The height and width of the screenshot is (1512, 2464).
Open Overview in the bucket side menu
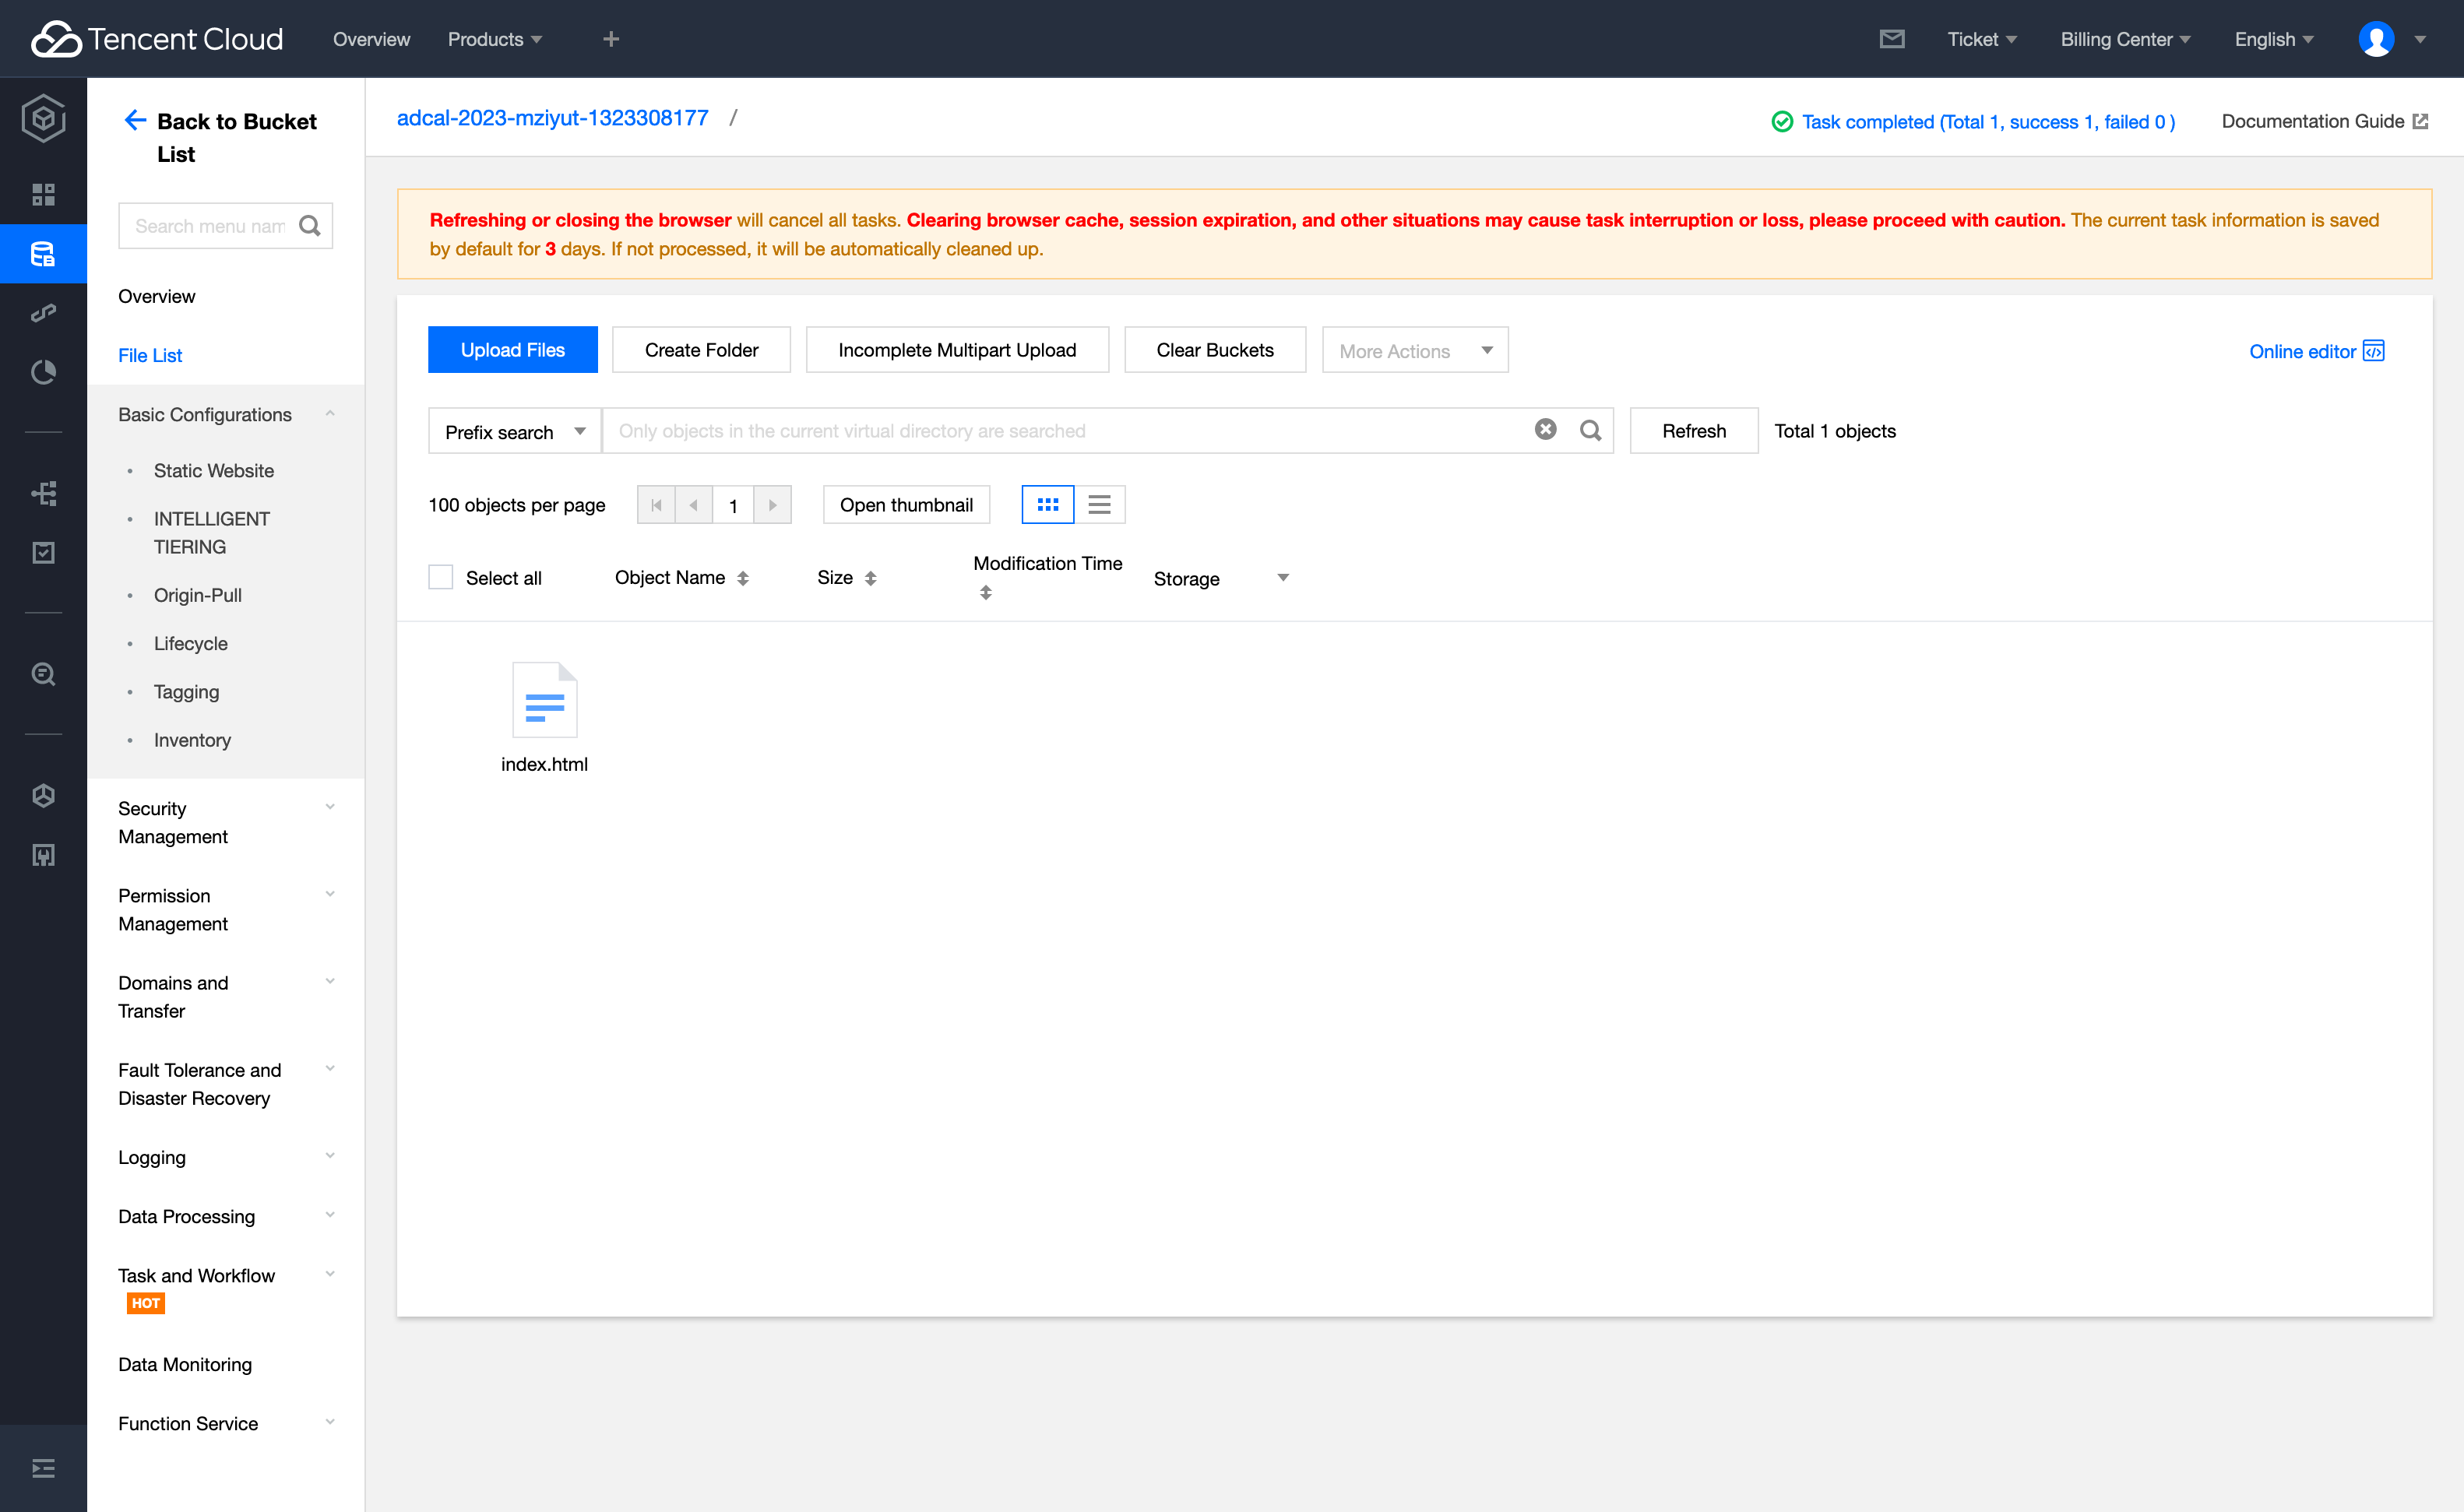156,296
